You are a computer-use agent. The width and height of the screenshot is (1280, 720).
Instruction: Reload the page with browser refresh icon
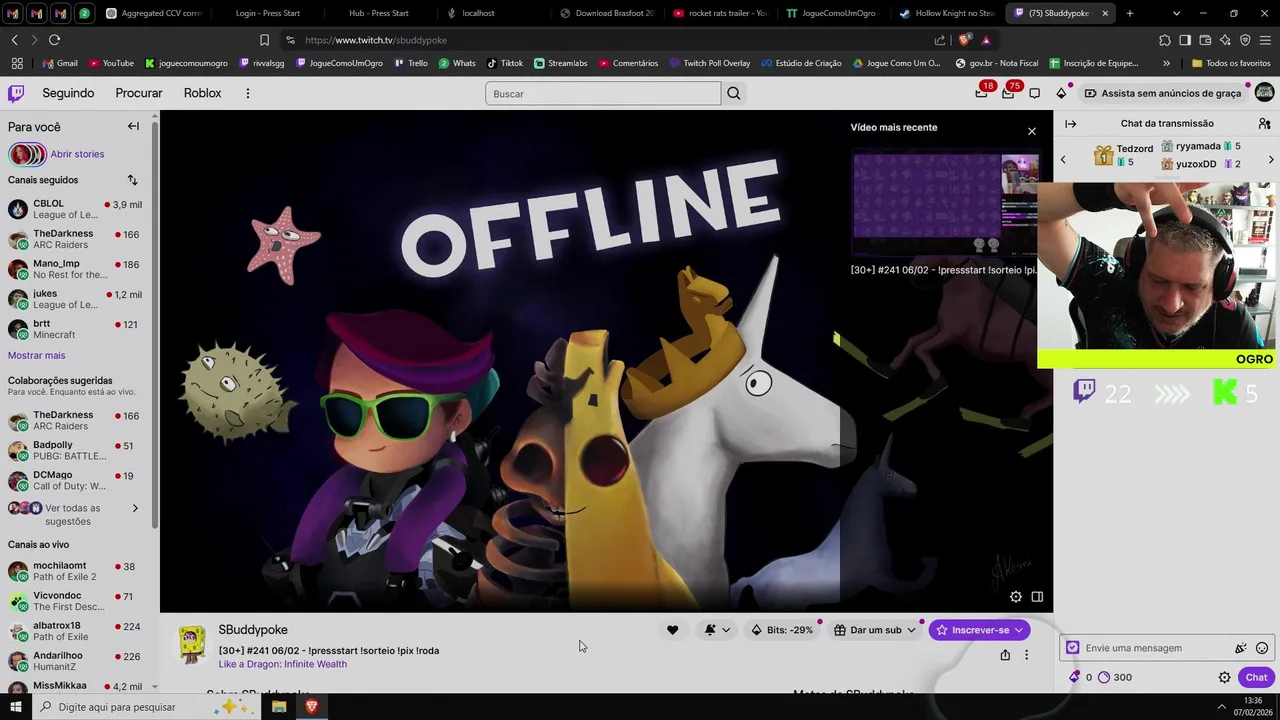[54, 40]
